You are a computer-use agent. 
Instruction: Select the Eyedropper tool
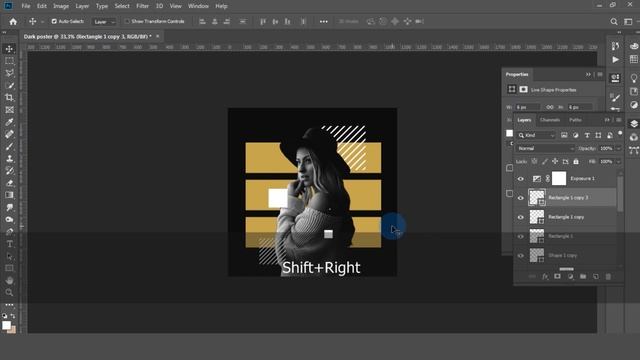(x=9, y=122)
